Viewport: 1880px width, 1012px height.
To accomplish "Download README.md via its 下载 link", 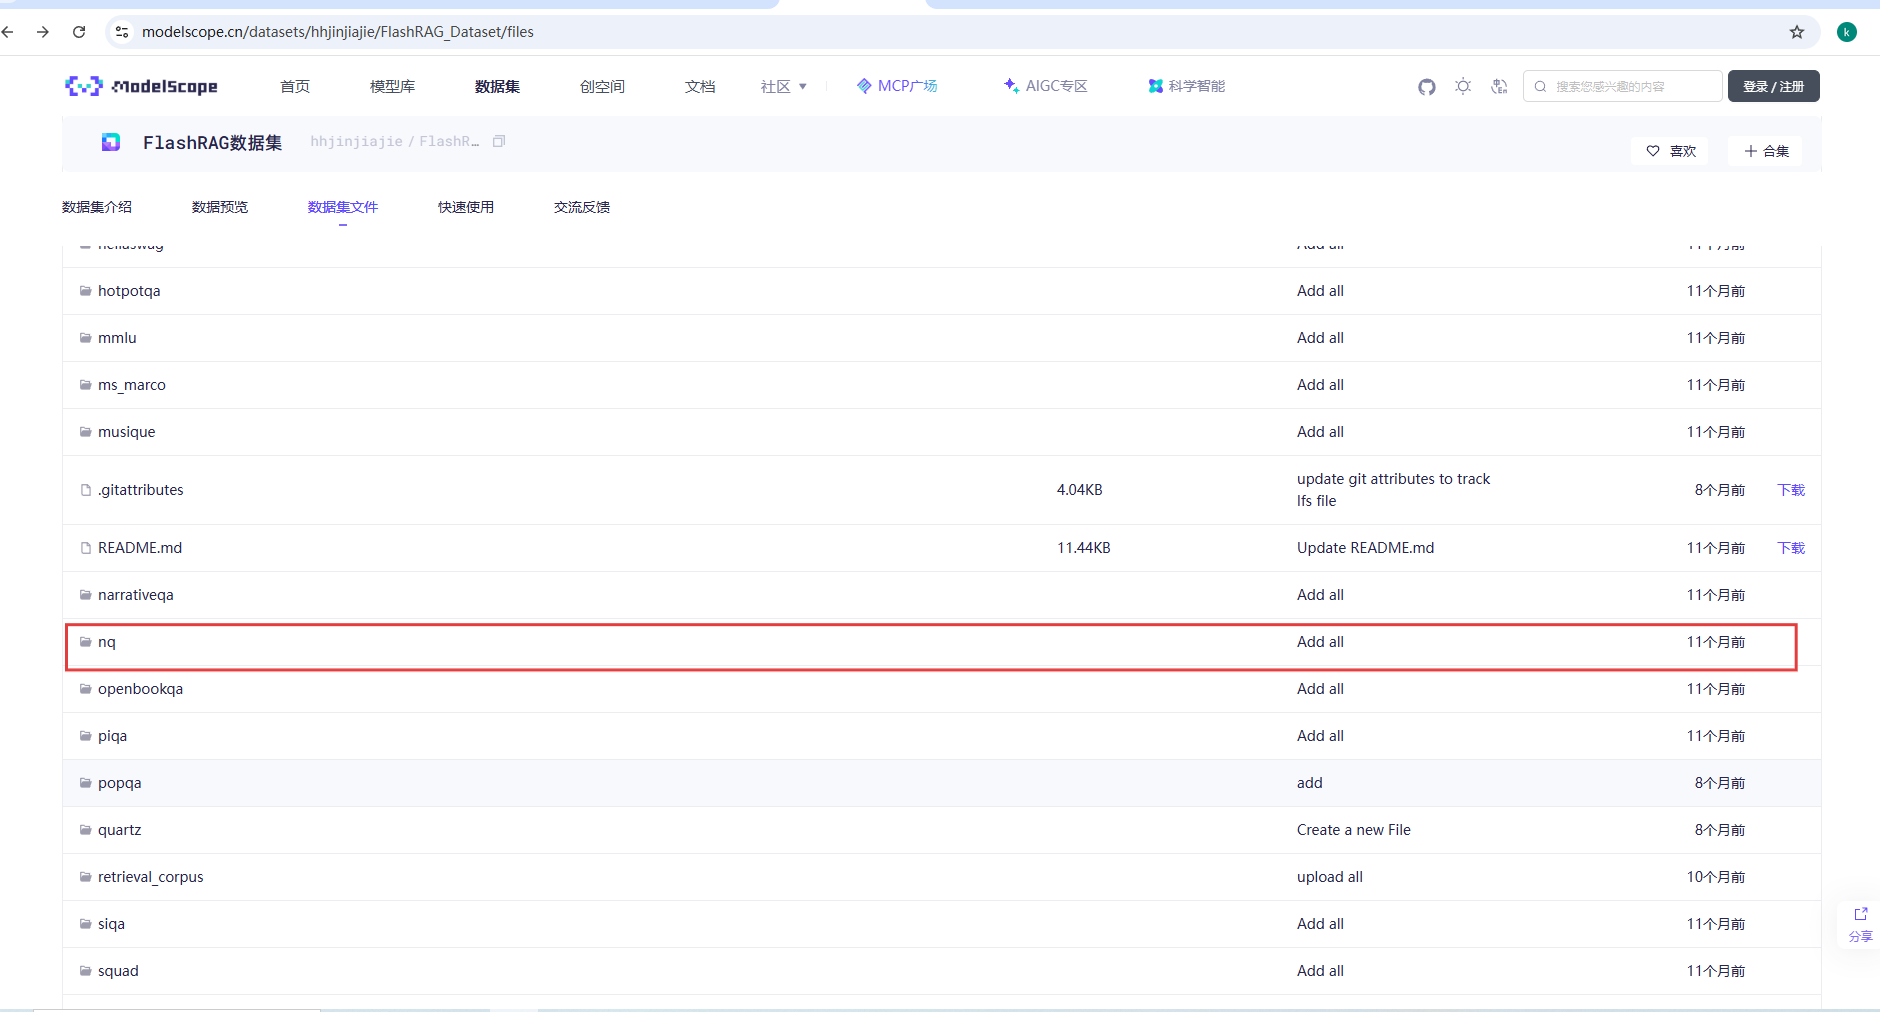I will pos(1789,548).
